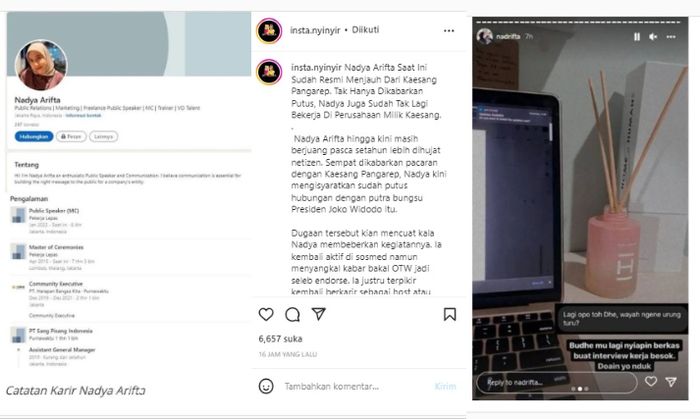Open the emoji picker smiley icon
This screenshot has width=700, height=419.
coord(266,386)
